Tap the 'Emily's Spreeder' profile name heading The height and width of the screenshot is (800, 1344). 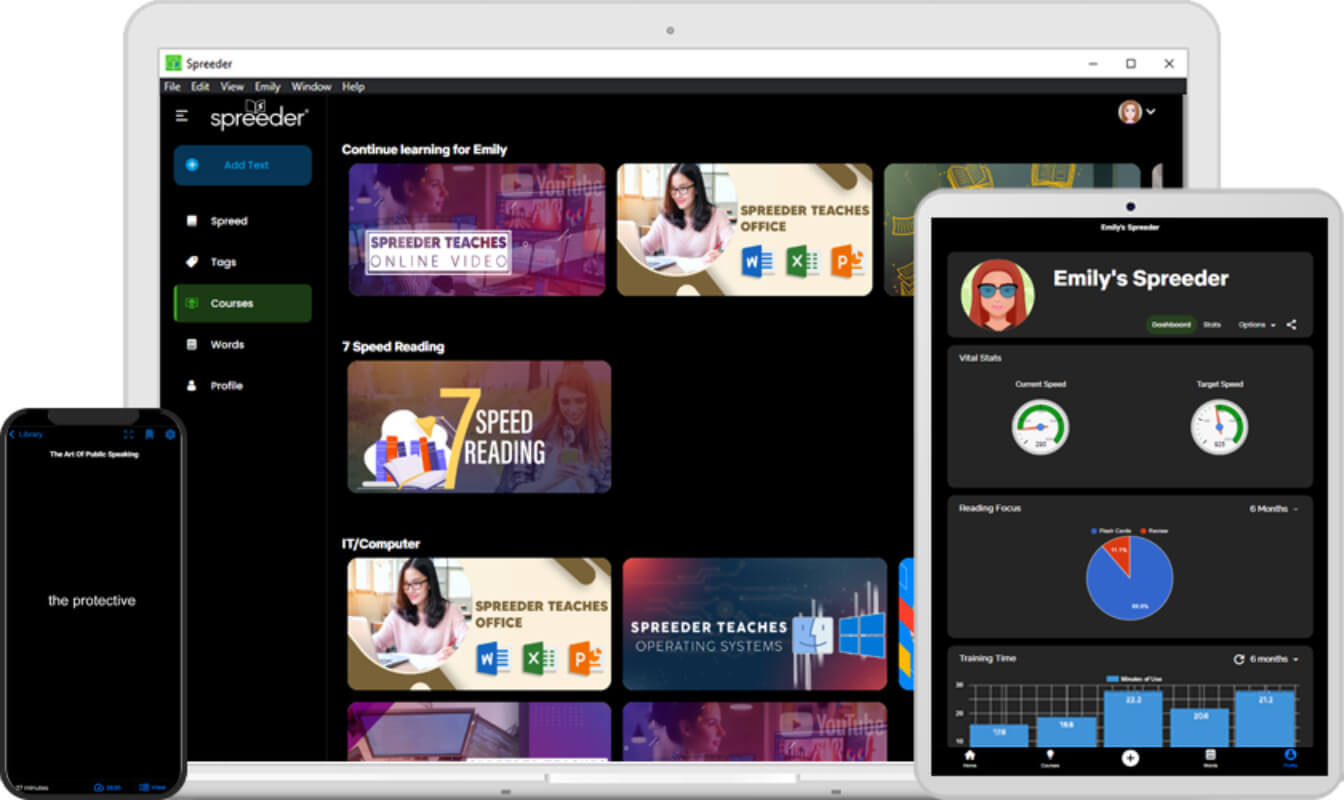(1141, 279)
